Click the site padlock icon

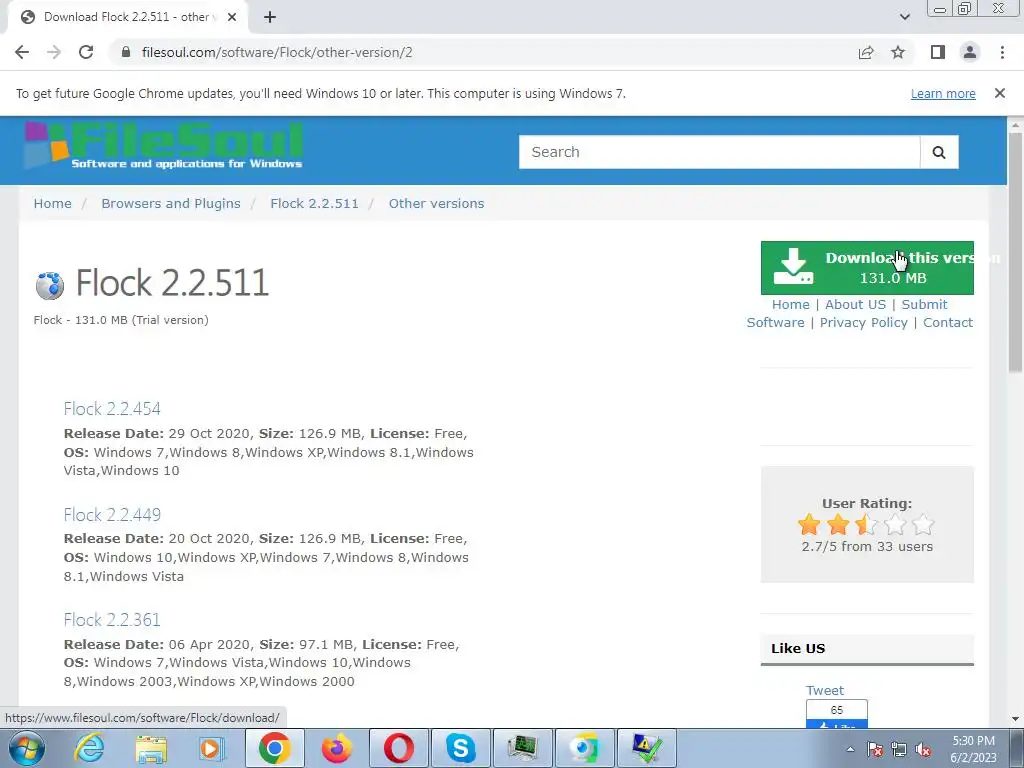[126, 52]
